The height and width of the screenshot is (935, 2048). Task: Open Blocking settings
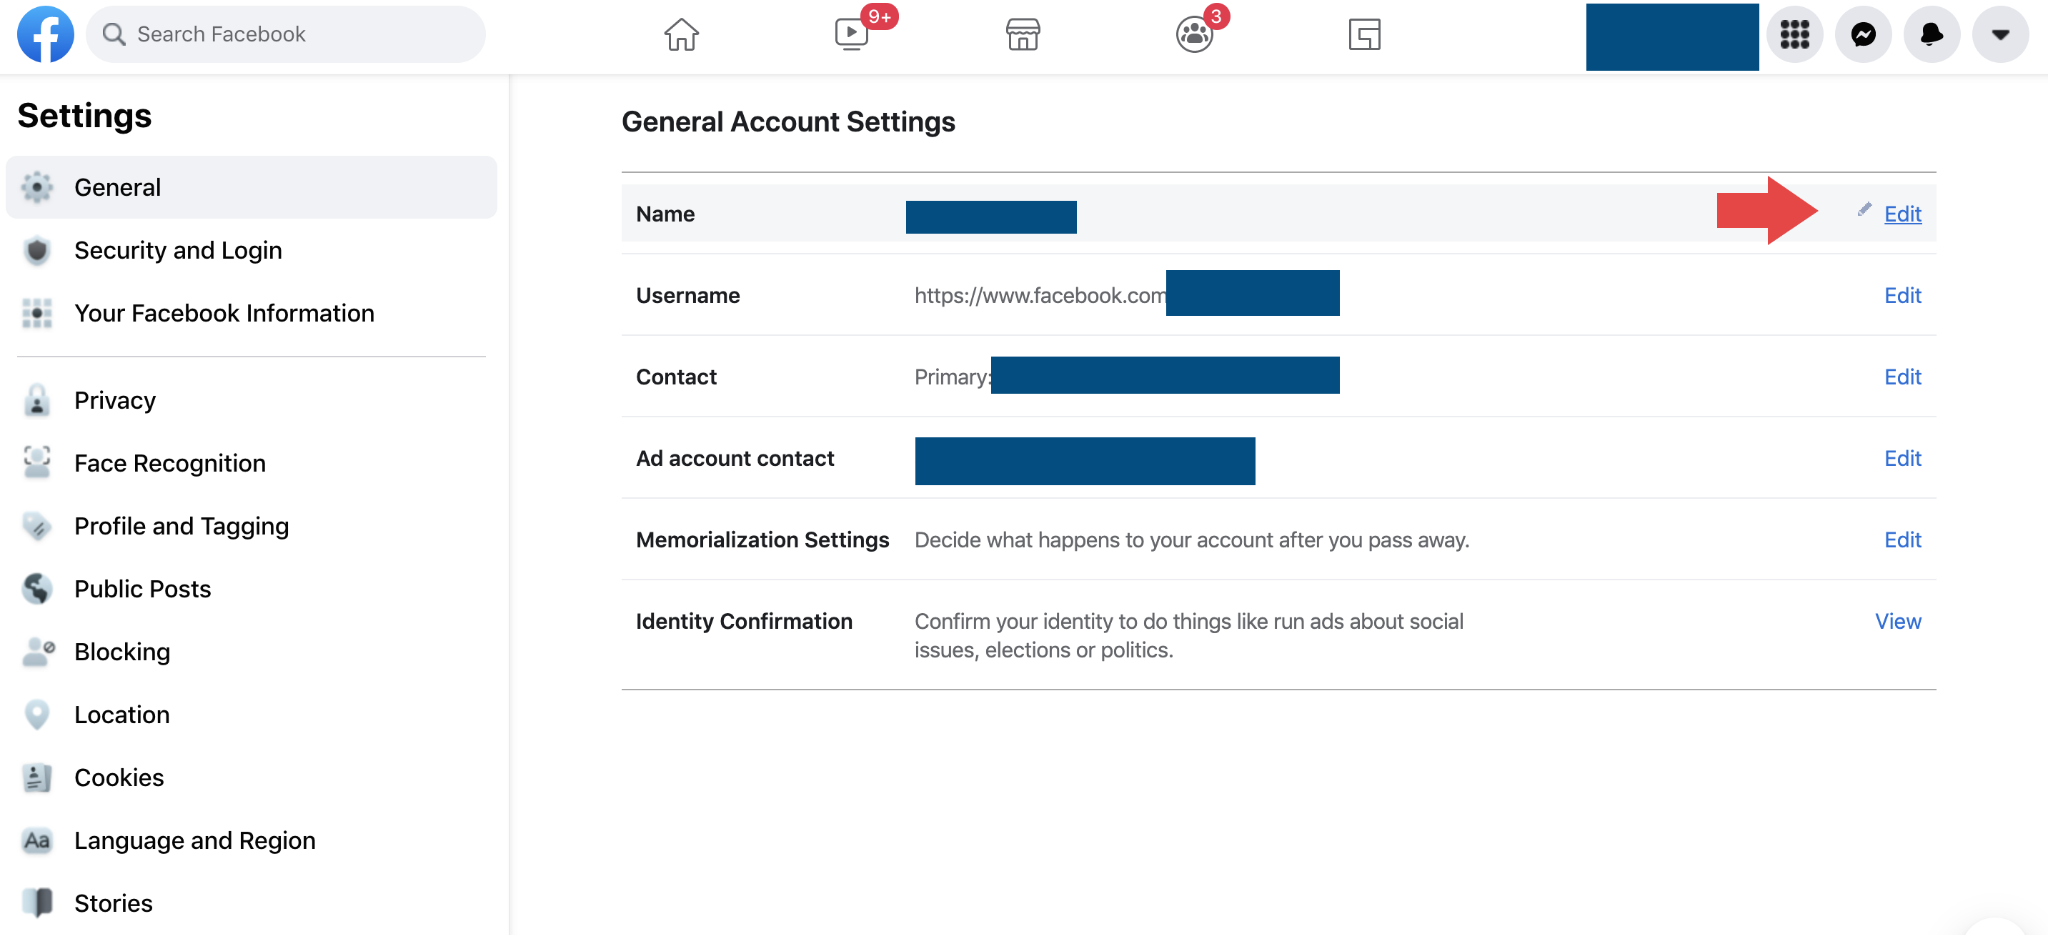[x=251, y=652]
